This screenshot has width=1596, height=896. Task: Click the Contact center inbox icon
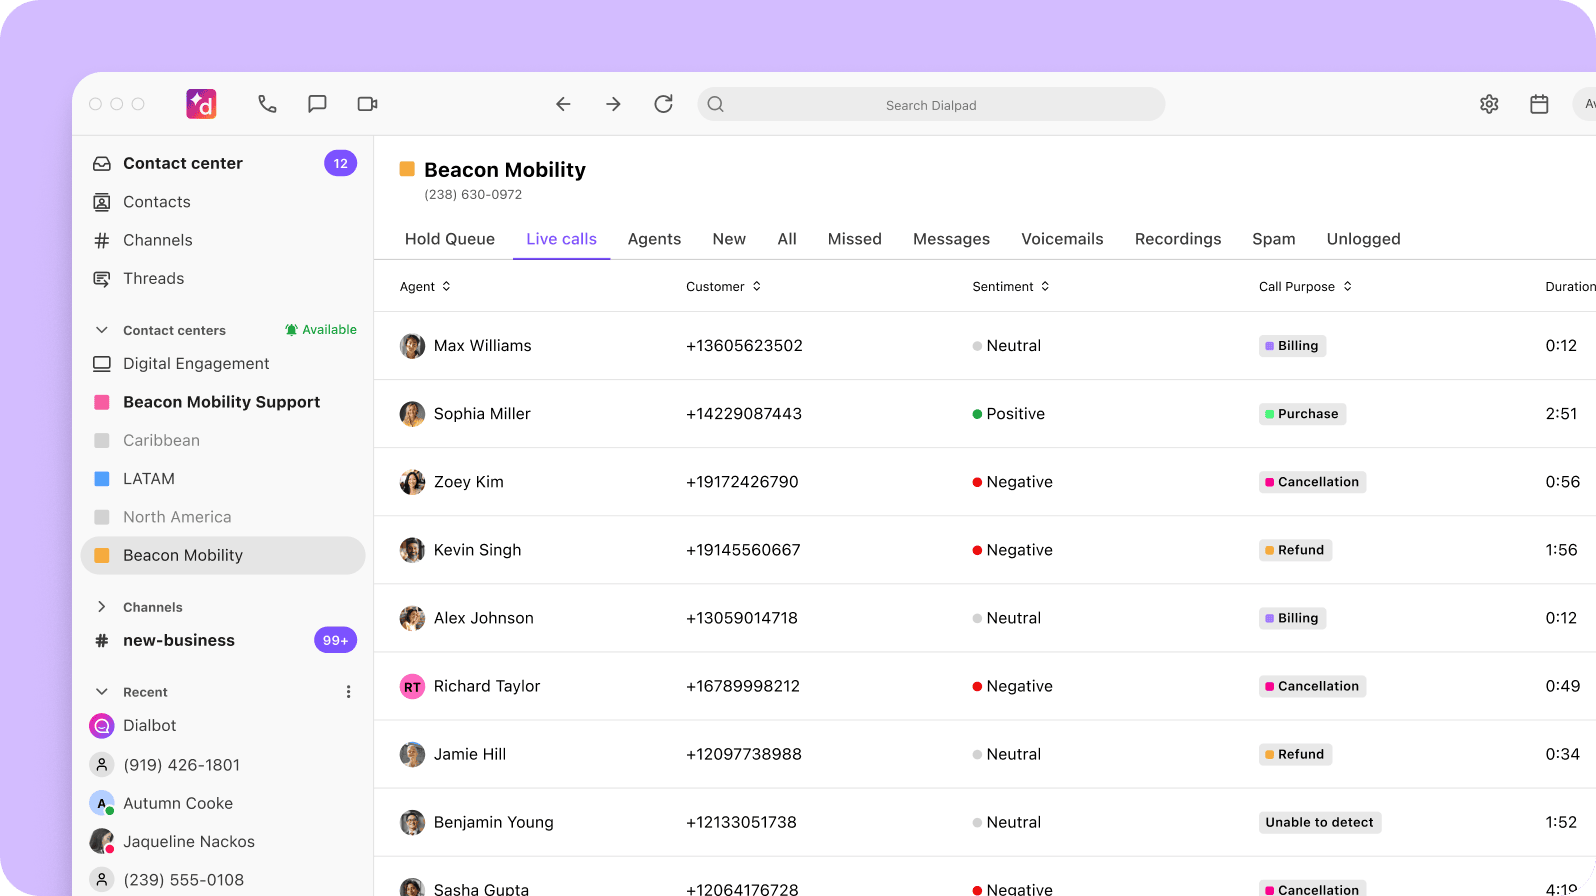point(102,163)
